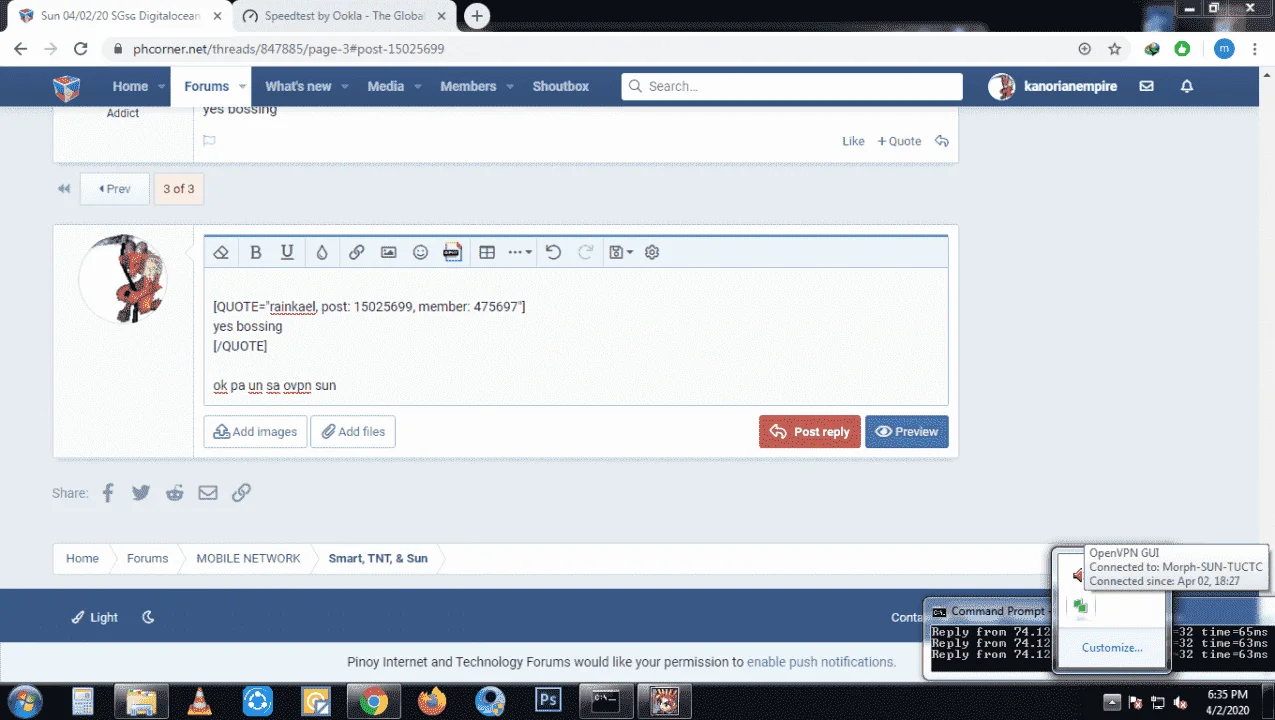Go to first page double-arrow icon

pyautogui.click(x=64, y=189)
